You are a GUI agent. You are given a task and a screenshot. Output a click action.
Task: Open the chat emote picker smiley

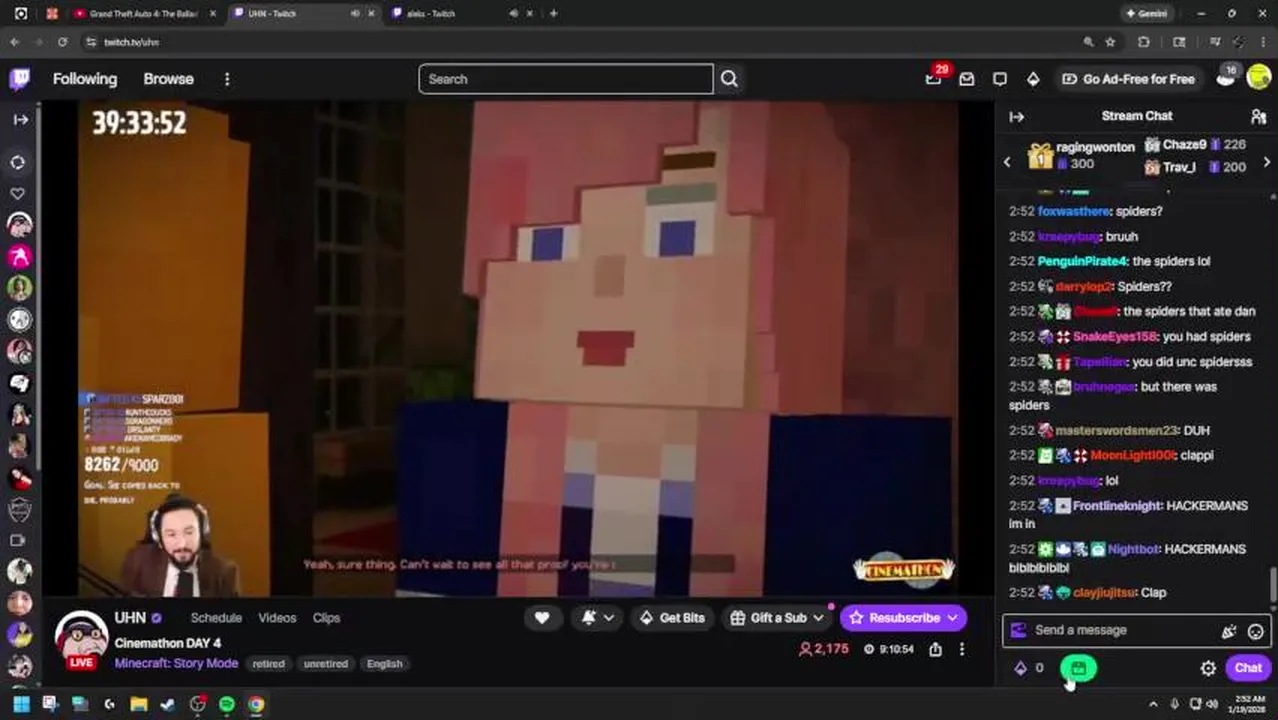[x=1255, y=631]
